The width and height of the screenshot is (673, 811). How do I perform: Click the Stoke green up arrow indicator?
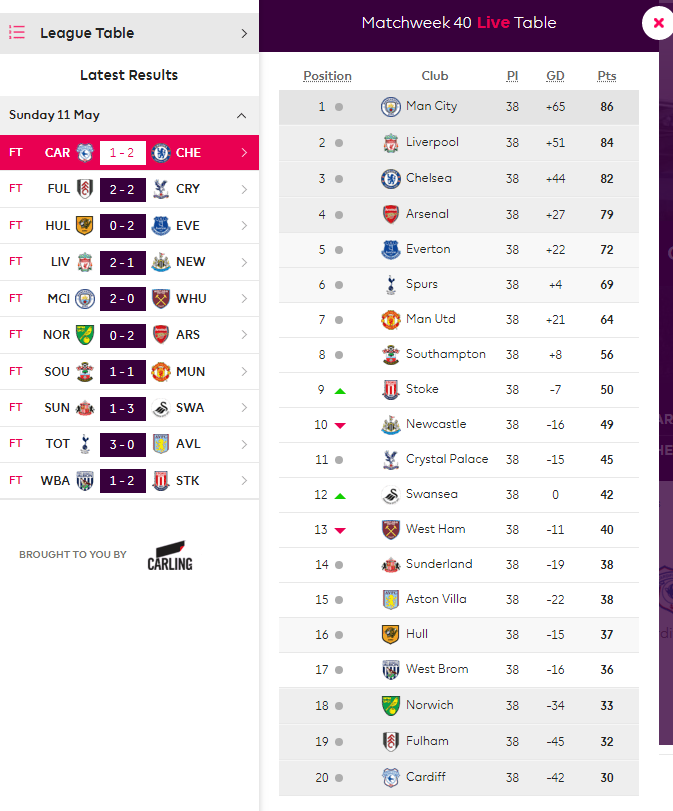(340, 392)
